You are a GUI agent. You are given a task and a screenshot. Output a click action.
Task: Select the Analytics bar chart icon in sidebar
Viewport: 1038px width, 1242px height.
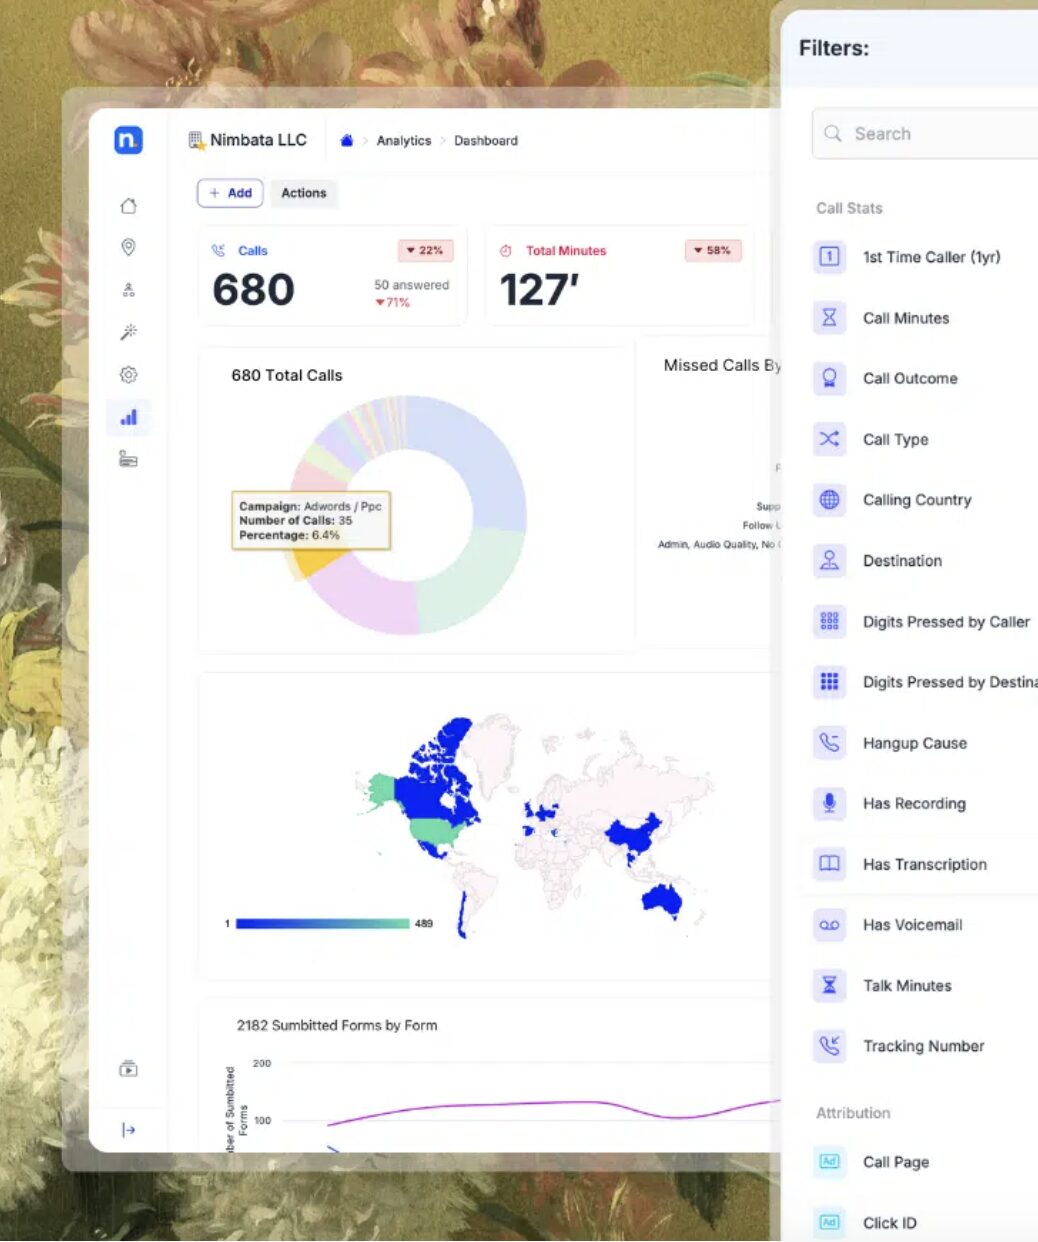coord(128,417)
